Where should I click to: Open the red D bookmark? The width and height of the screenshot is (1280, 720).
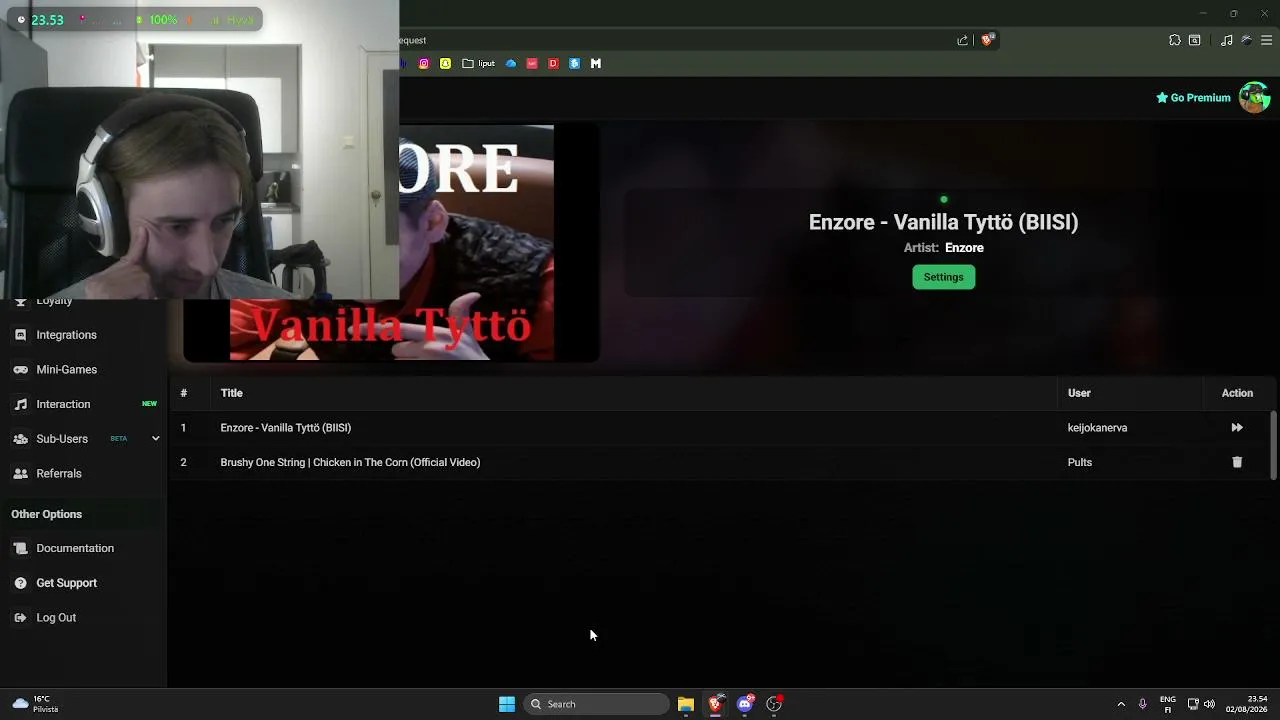[553, 64]
